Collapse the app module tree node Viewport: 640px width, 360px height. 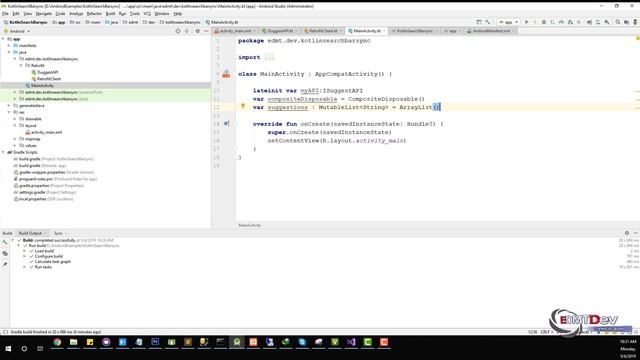click(x=3, y=39)
